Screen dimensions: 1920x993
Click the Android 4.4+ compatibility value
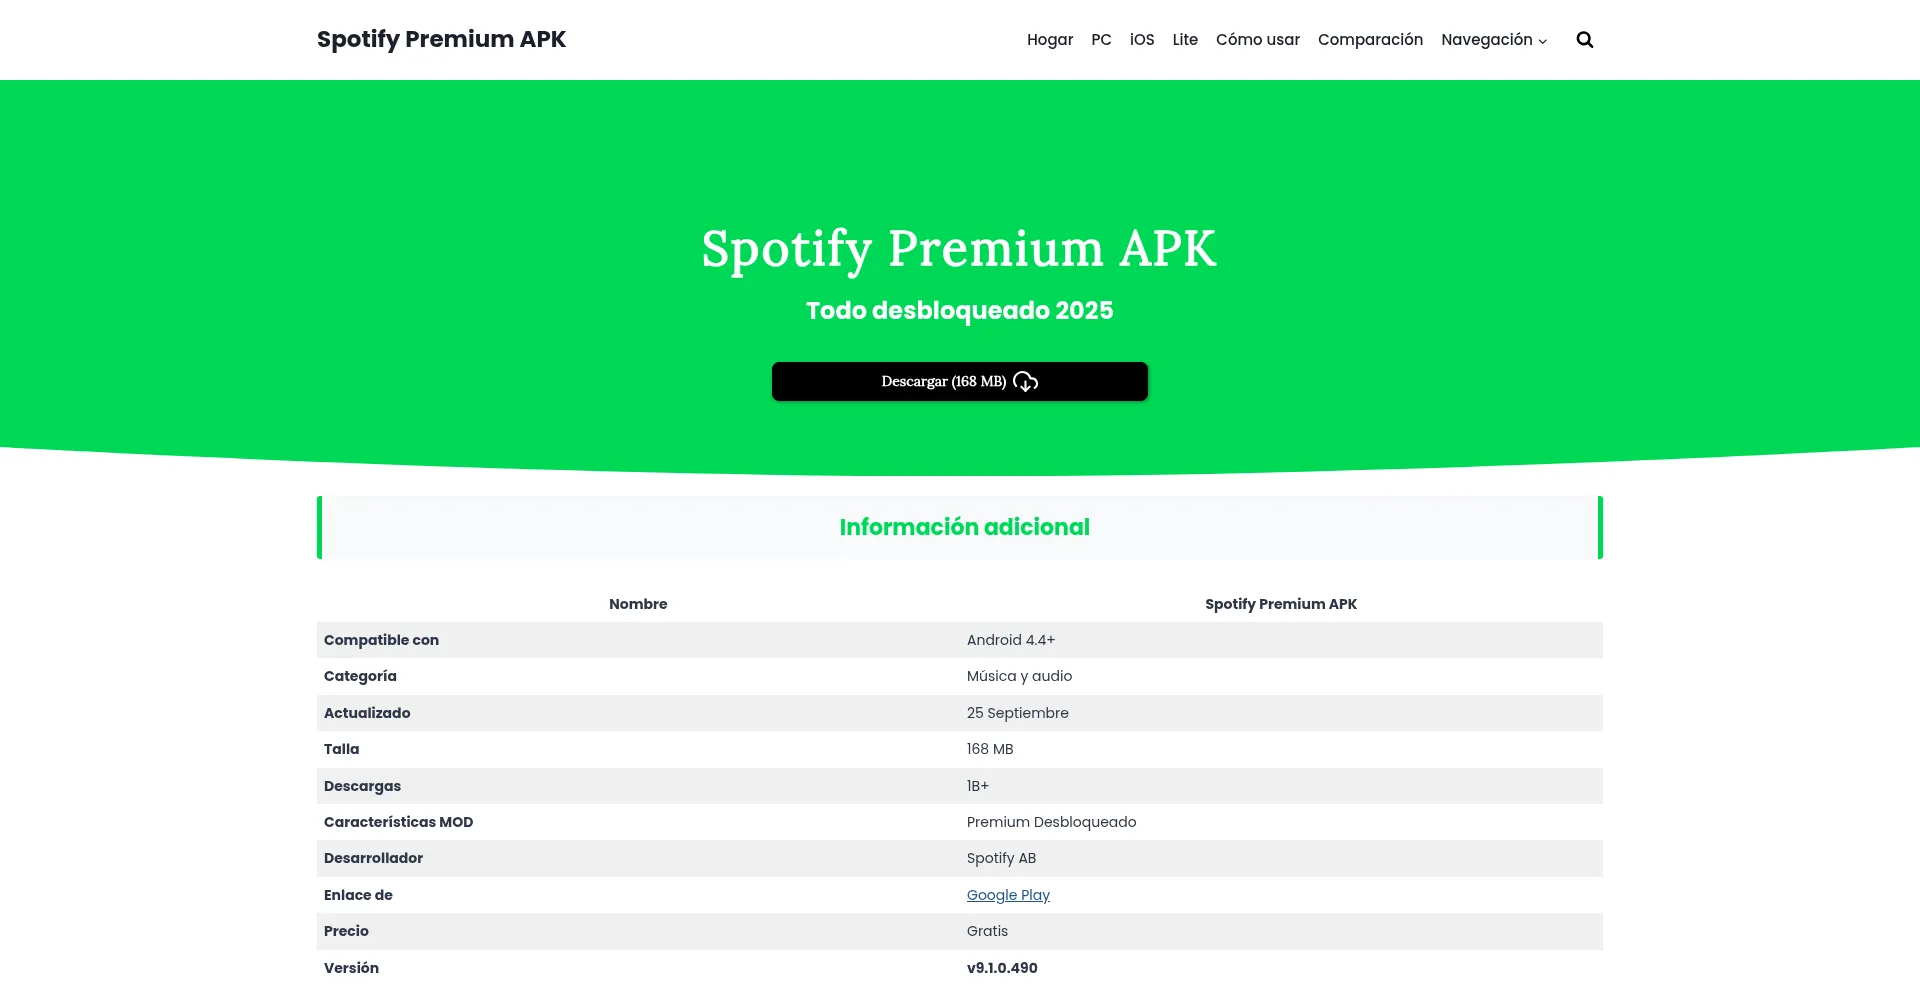point(1010,640)
